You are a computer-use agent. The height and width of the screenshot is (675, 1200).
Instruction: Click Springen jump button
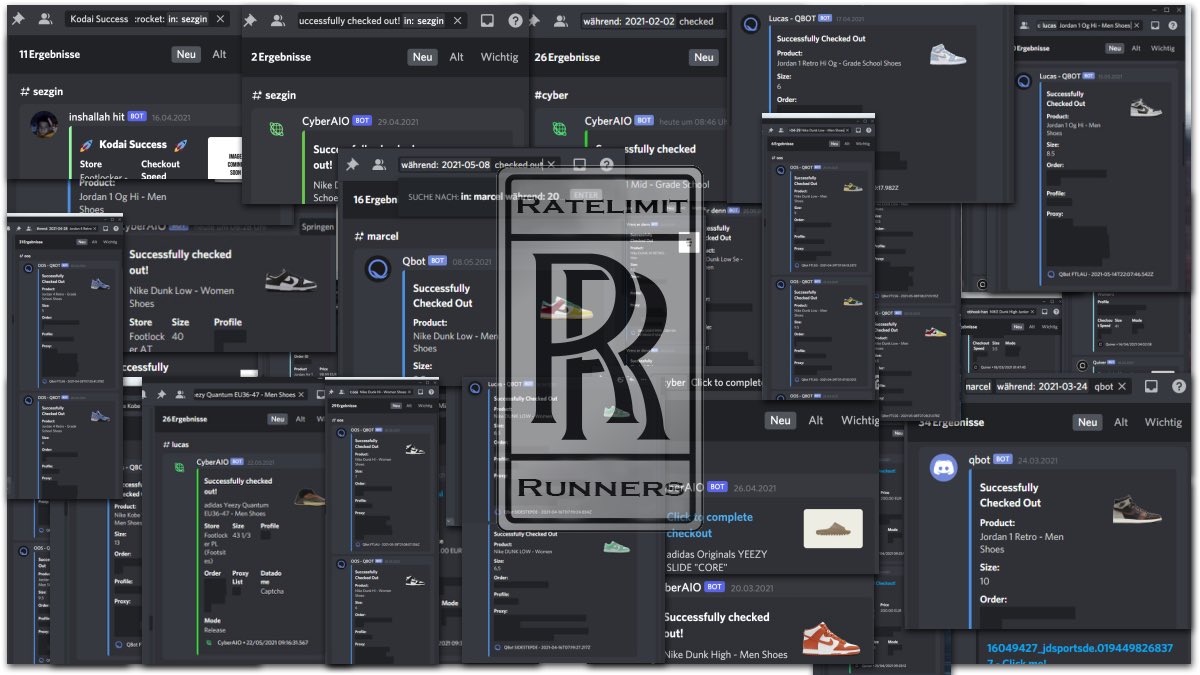(x=318, y=227)
